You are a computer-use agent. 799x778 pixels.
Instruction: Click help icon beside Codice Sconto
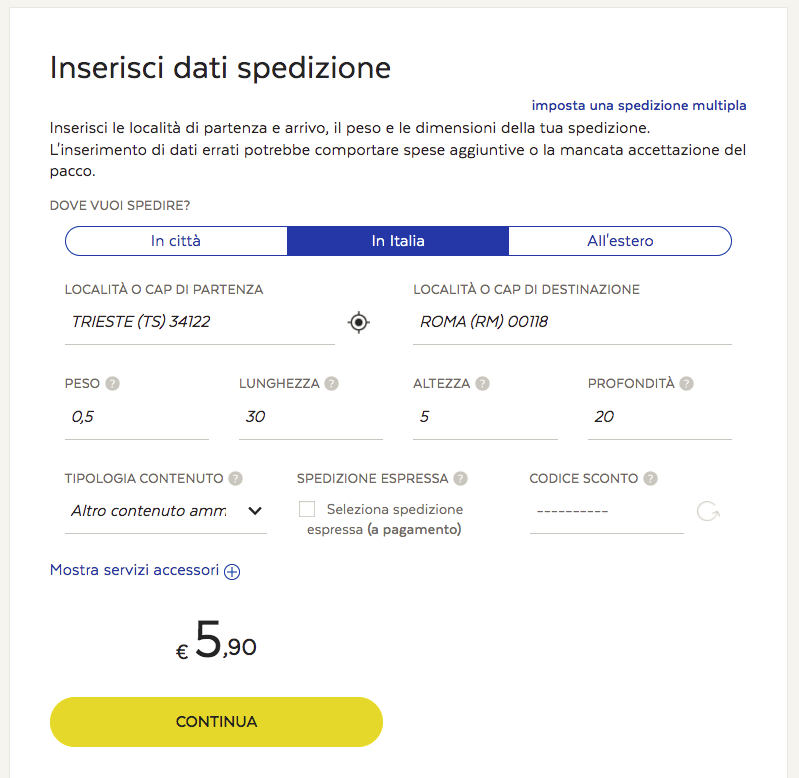(x=651, y=478)
